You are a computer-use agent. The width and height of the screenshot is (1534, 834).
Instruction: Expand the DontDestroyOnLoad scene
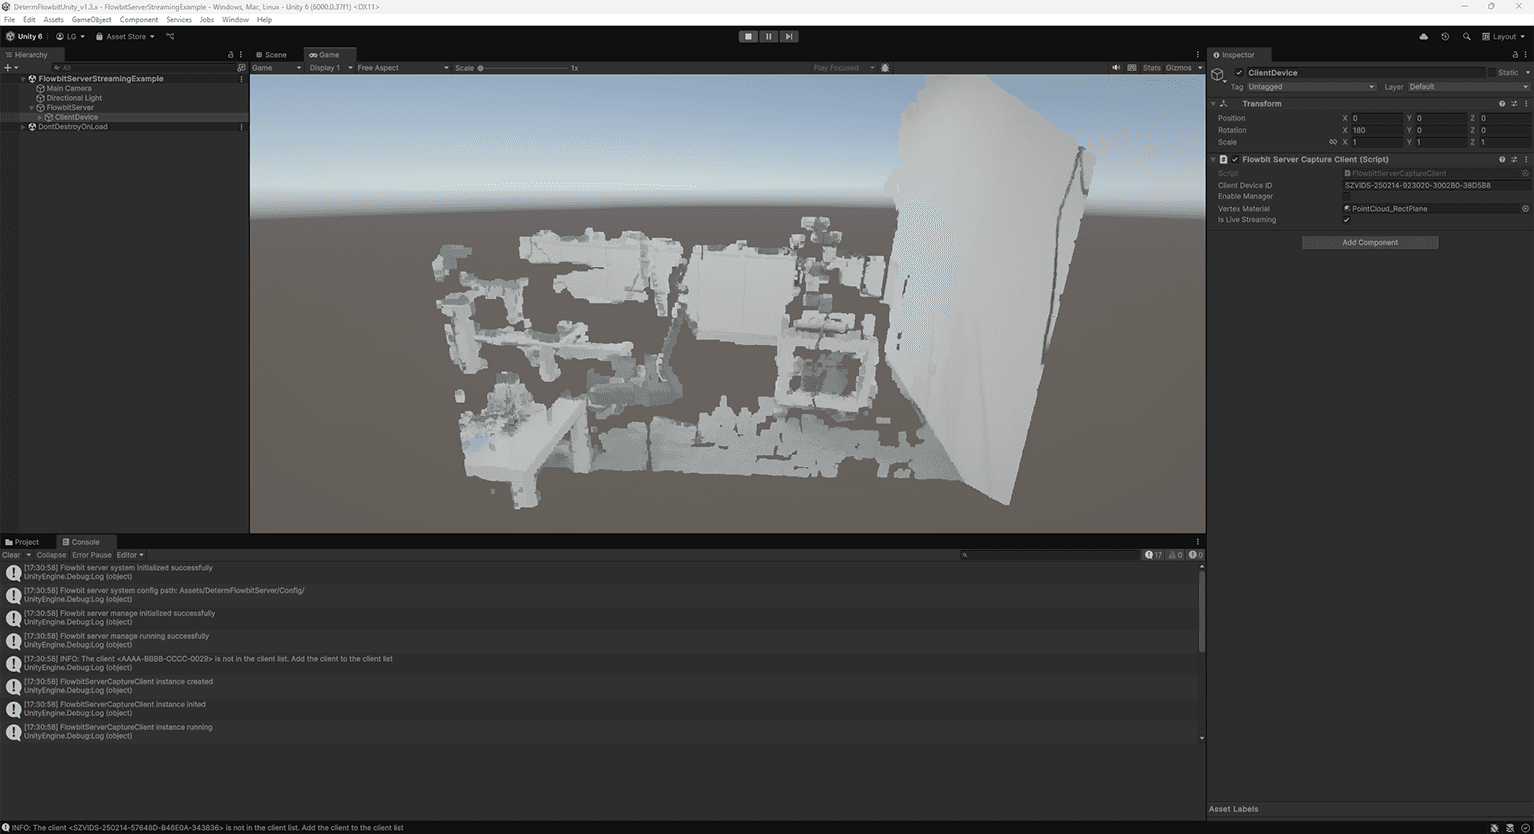point(23,127)
